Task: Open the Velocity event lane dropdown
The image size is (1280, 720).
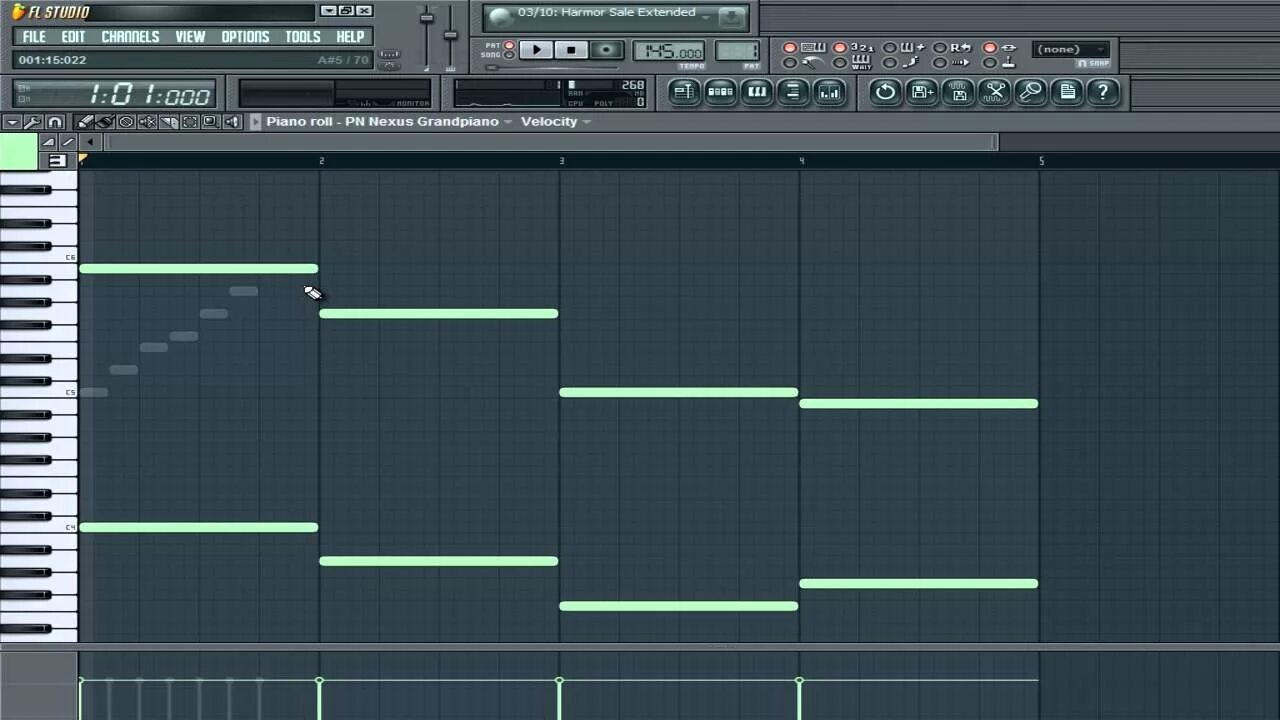Action: point(556,121)
